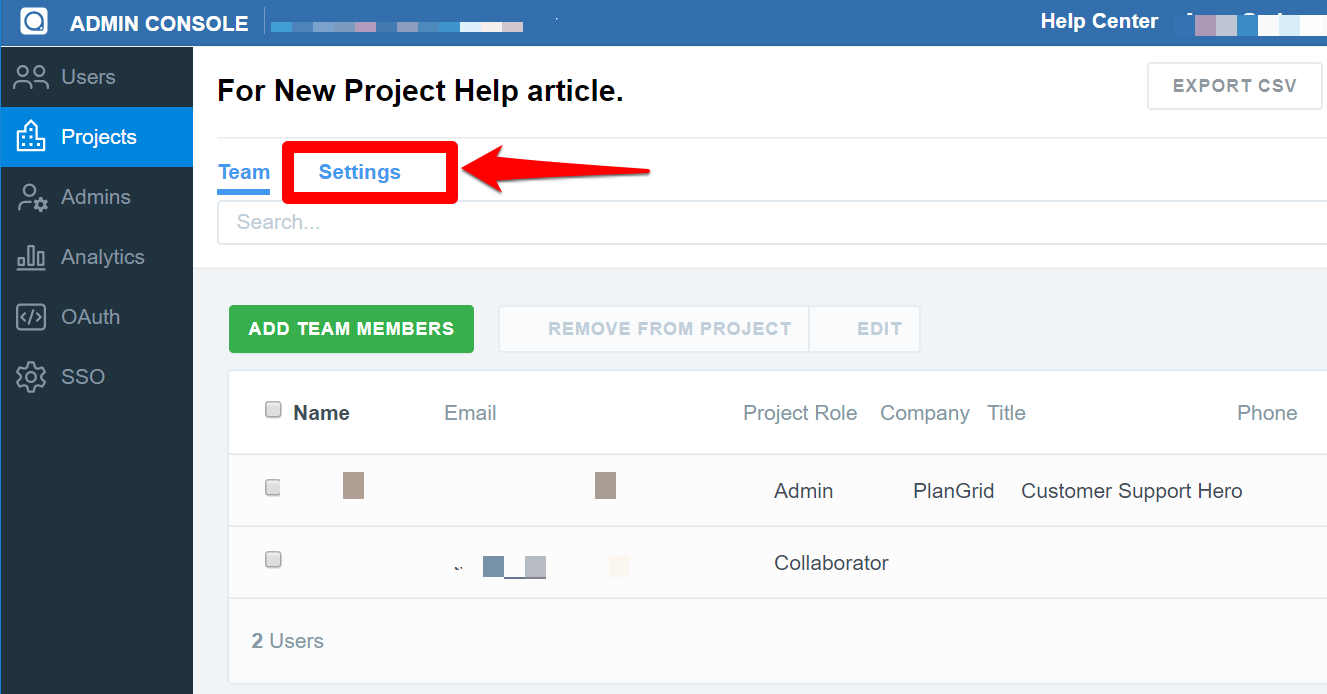Sort by the Title column header
Viewport: 1327px width, 694px height.
1006,413
